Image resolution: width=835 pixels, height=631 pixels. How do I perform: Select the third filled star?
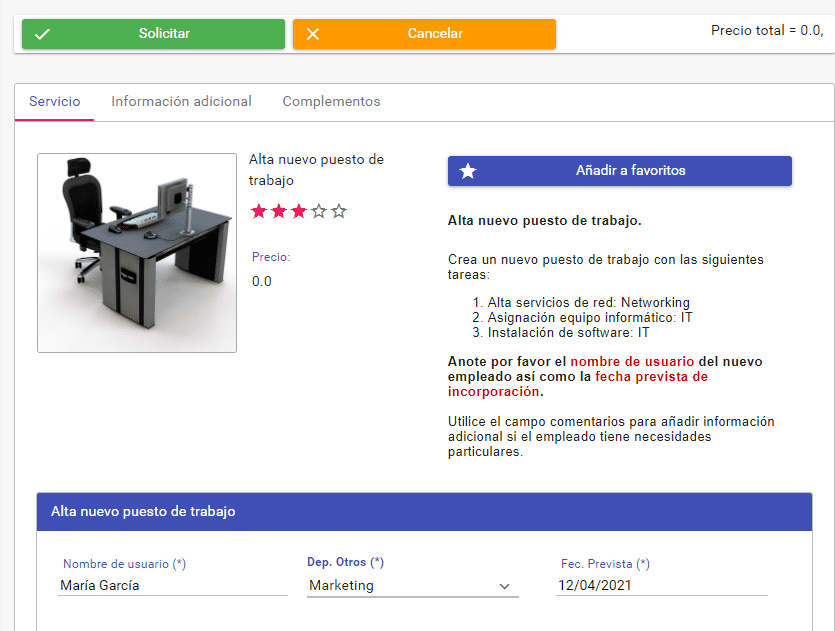tap(298, 211)
